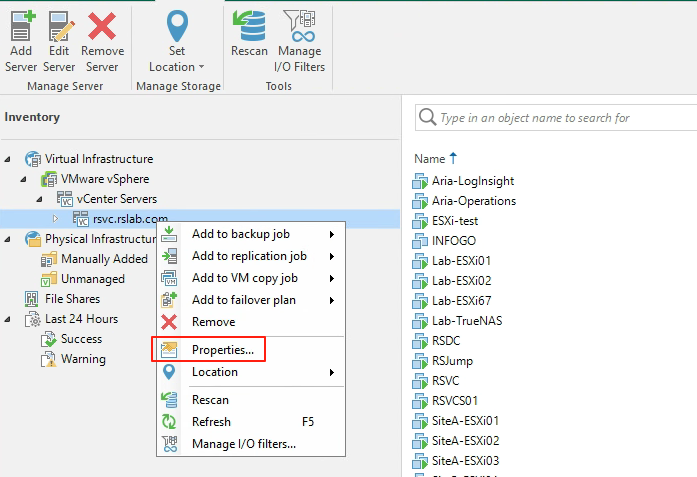The height and width of the screenshot is (477, 697).
Task: Expand Add to replication job submenu arrow
Action: point(332,257)
